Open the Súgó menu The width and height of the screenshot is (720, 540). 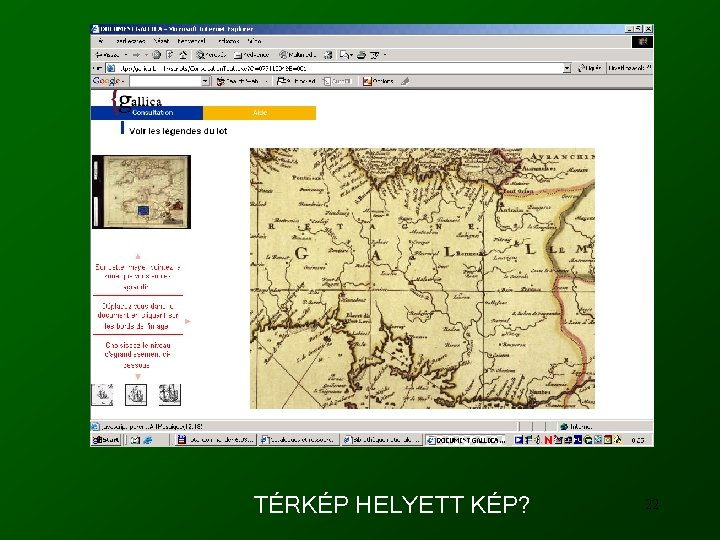click(254, 41)
